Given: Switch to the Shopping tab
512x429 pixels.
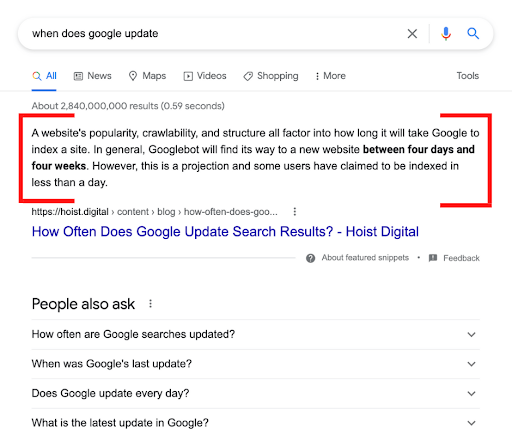Looking at the screenshot, I should coord(271,76).
